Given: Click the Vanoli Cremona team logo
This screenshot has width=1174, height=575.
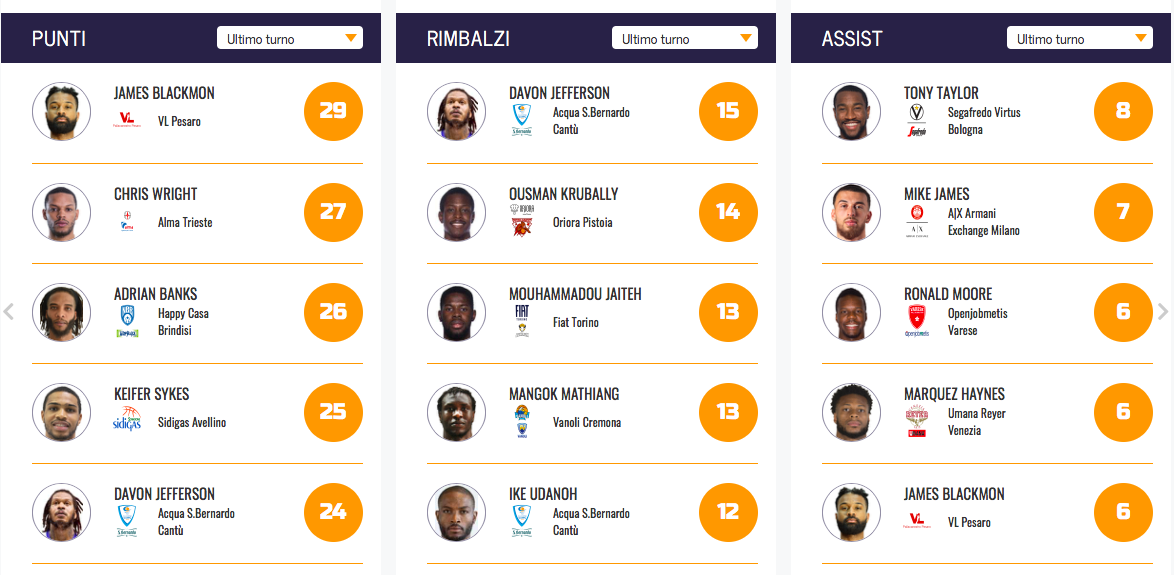Looking at the screenshot, I should pyautogui.click(x=522, y=421).
